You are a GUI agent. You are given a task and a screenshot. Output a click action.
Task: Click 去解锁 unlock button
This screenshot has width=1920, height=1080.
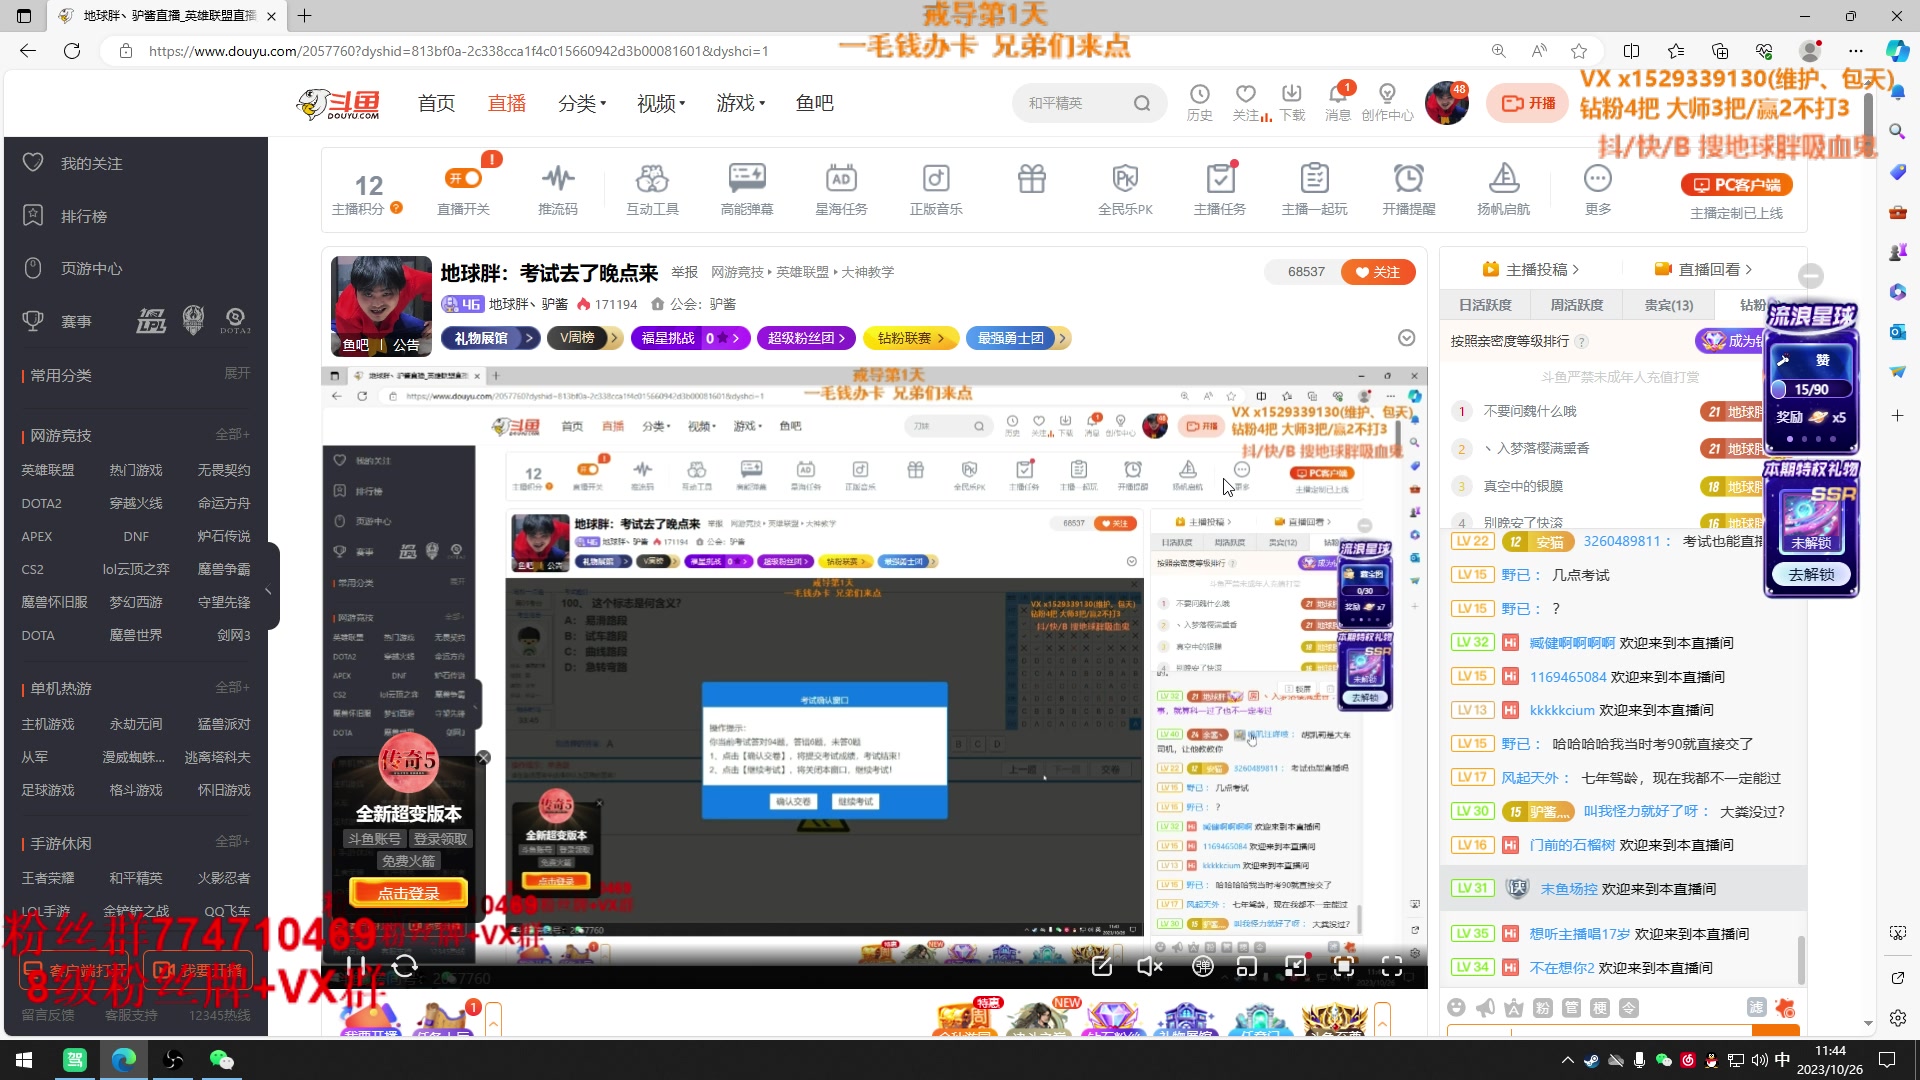click(1811, 575)
